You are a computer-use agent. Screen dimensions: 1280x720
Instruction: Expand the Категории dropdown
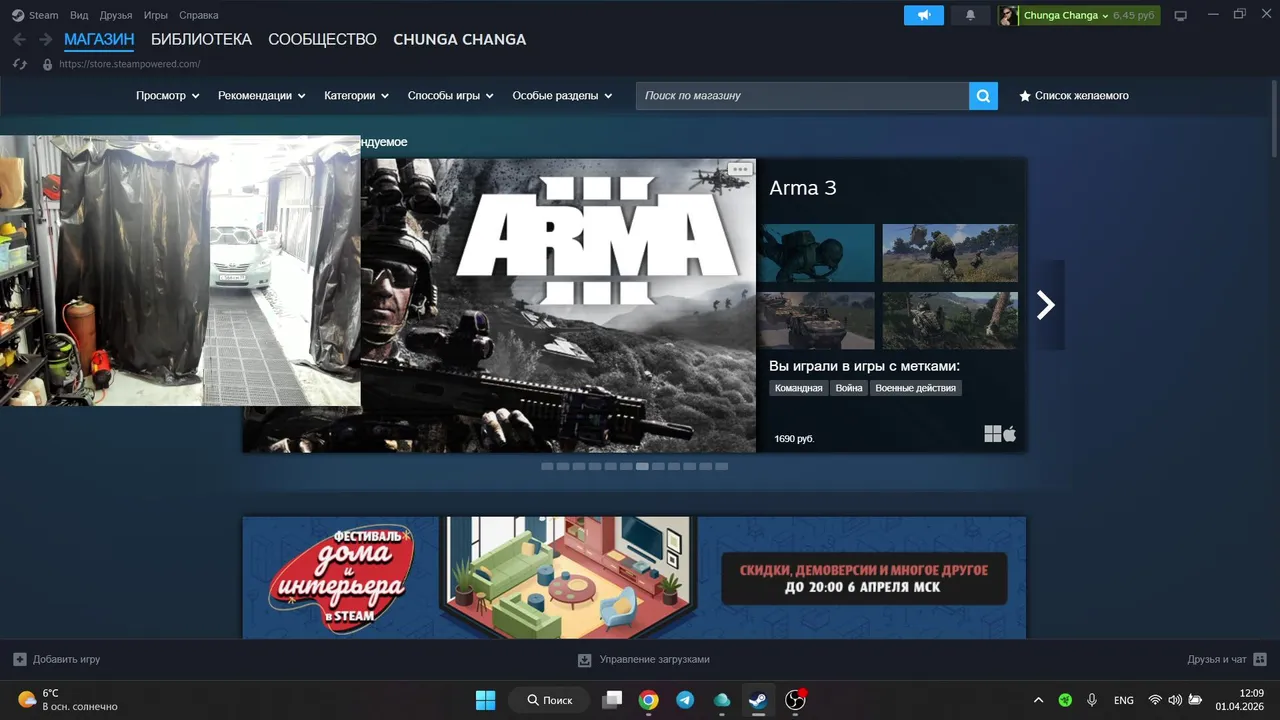pos(357,96)
